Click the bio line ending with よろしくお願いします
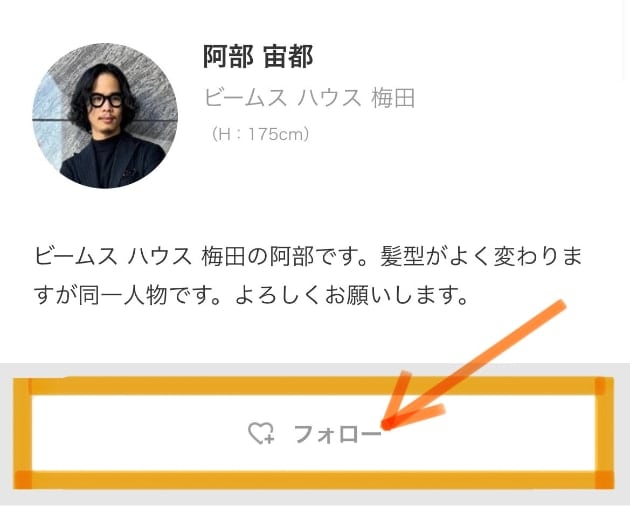The width and height of the screenshot is (630, 506). [x=251, y=295]
